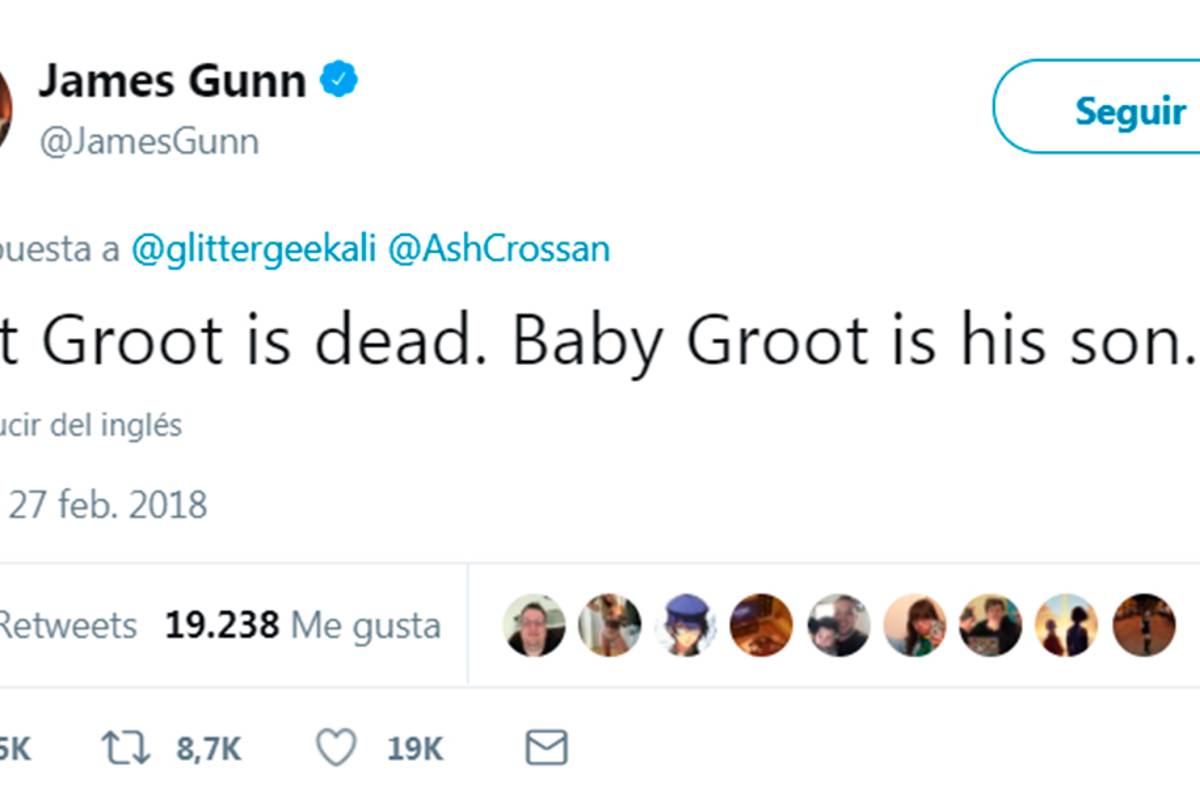Toggle following by pressing Seguir
The image size is (1200, 800).
coord(1128,113)
